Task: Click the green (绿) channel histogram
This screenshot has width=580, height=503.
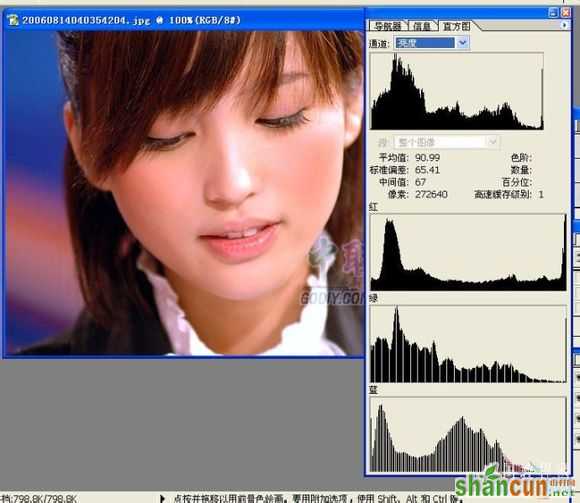Action: 468,344
